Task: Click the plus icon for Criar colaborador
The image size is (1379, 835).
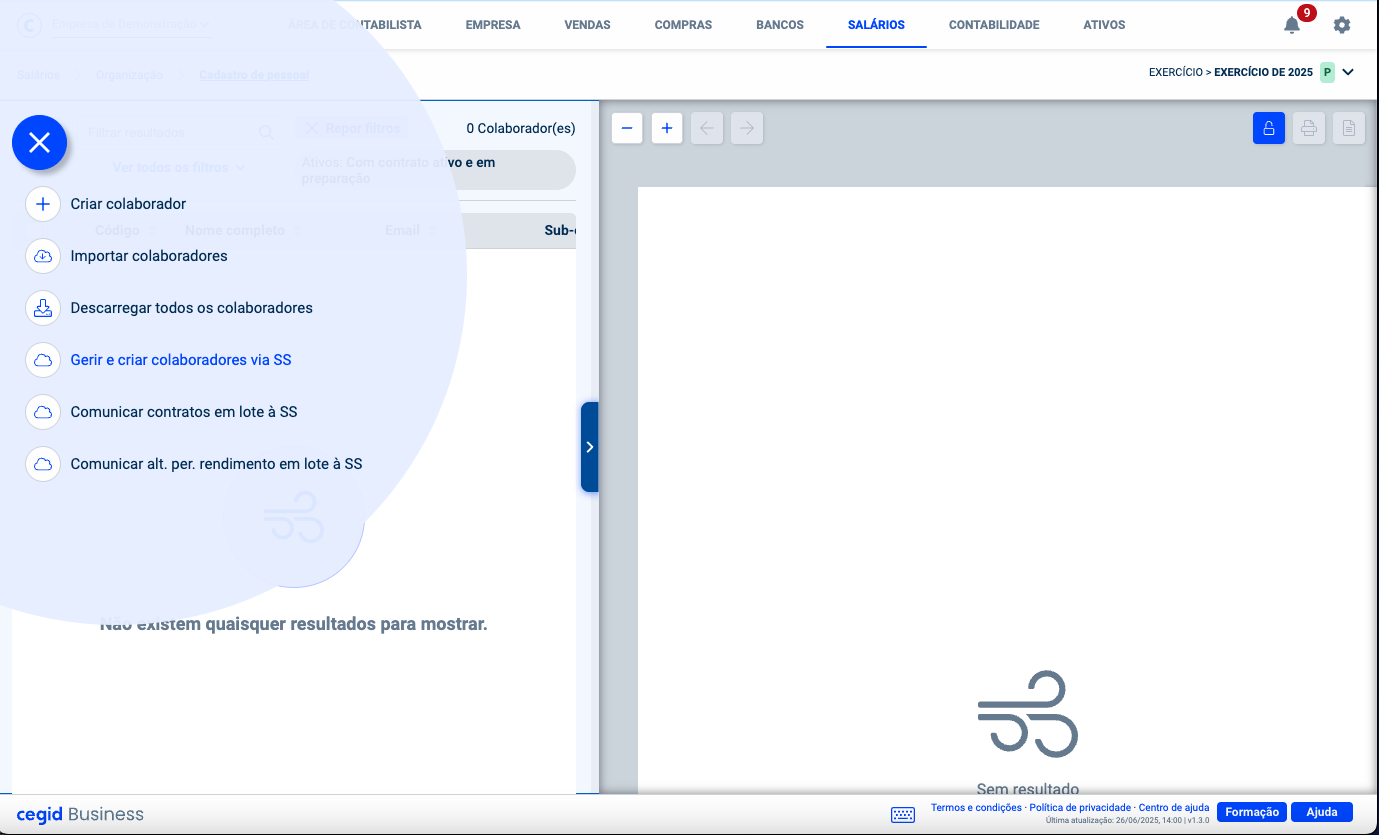Action: point(43,204)
